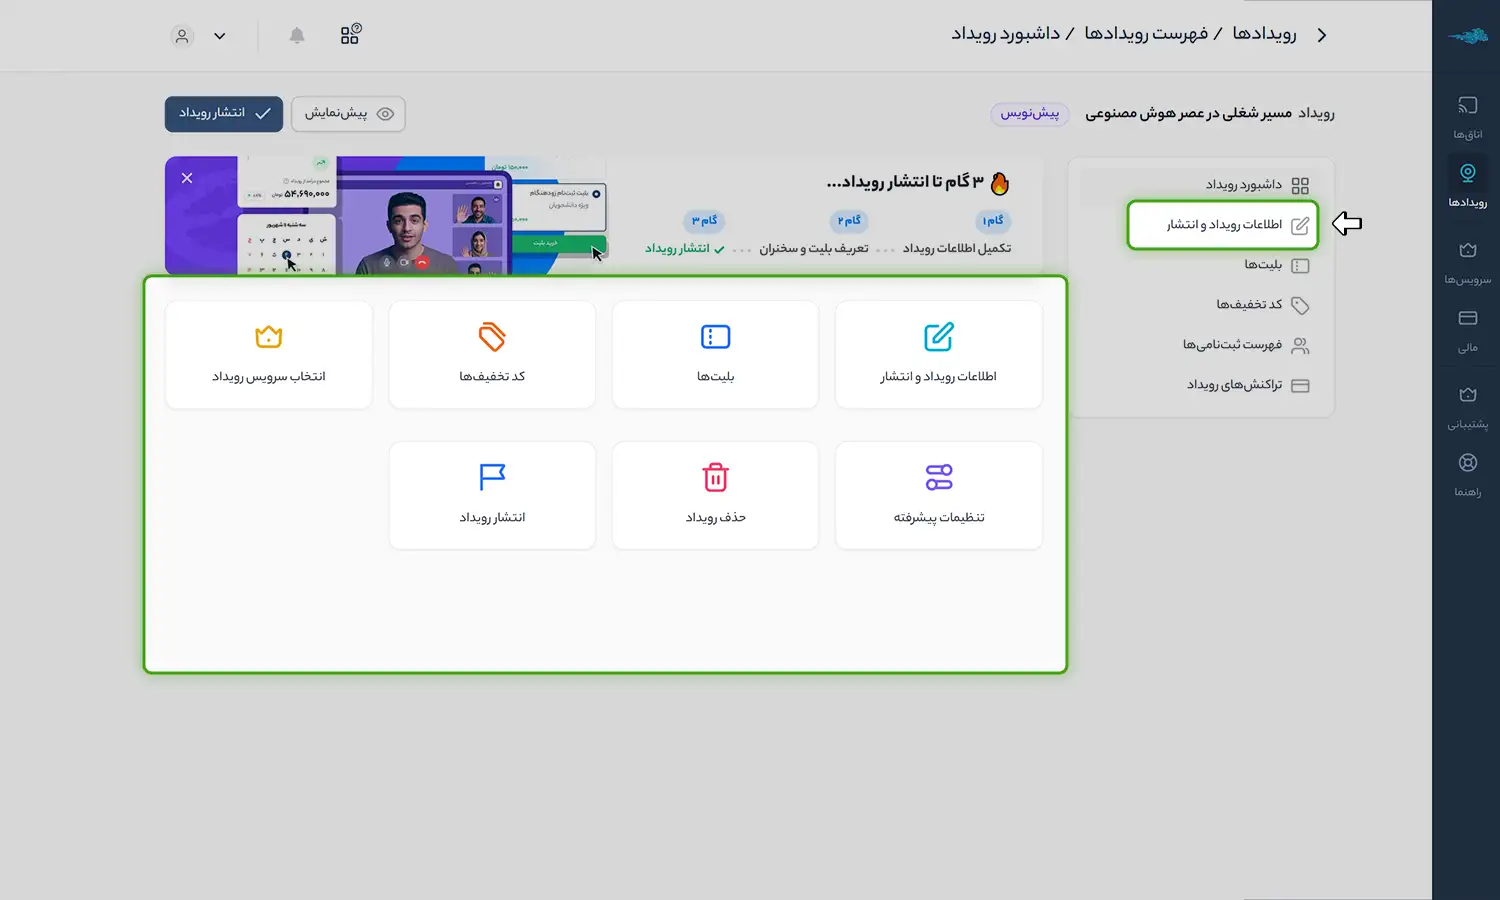
Task: Click the flag icon for انتشار رویداد card
Action: coord(492,477)
